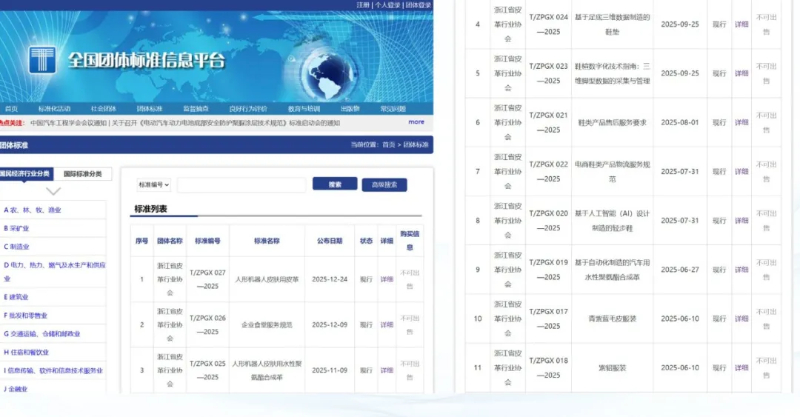The height and width of the screenshot is (417, 800).
Task: Collapse the down chevron under classification tabs
Action: pyautogui.click(x=53, y=190)
